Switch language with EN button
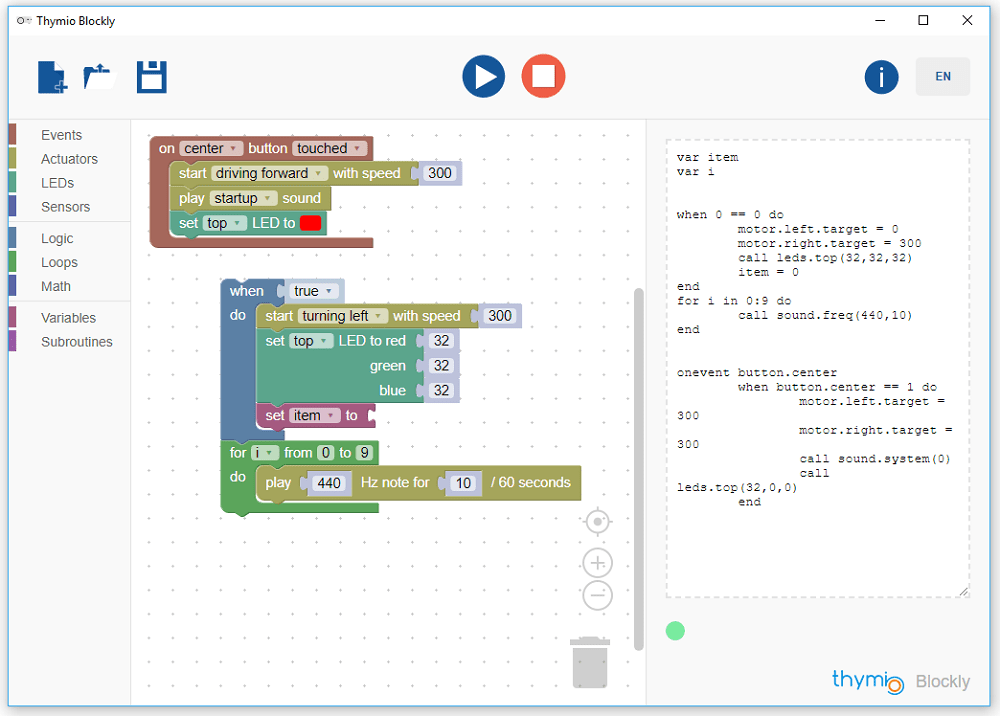This screenshot has height=716, width=1000. pyautogui.click(x=942, y=77)
